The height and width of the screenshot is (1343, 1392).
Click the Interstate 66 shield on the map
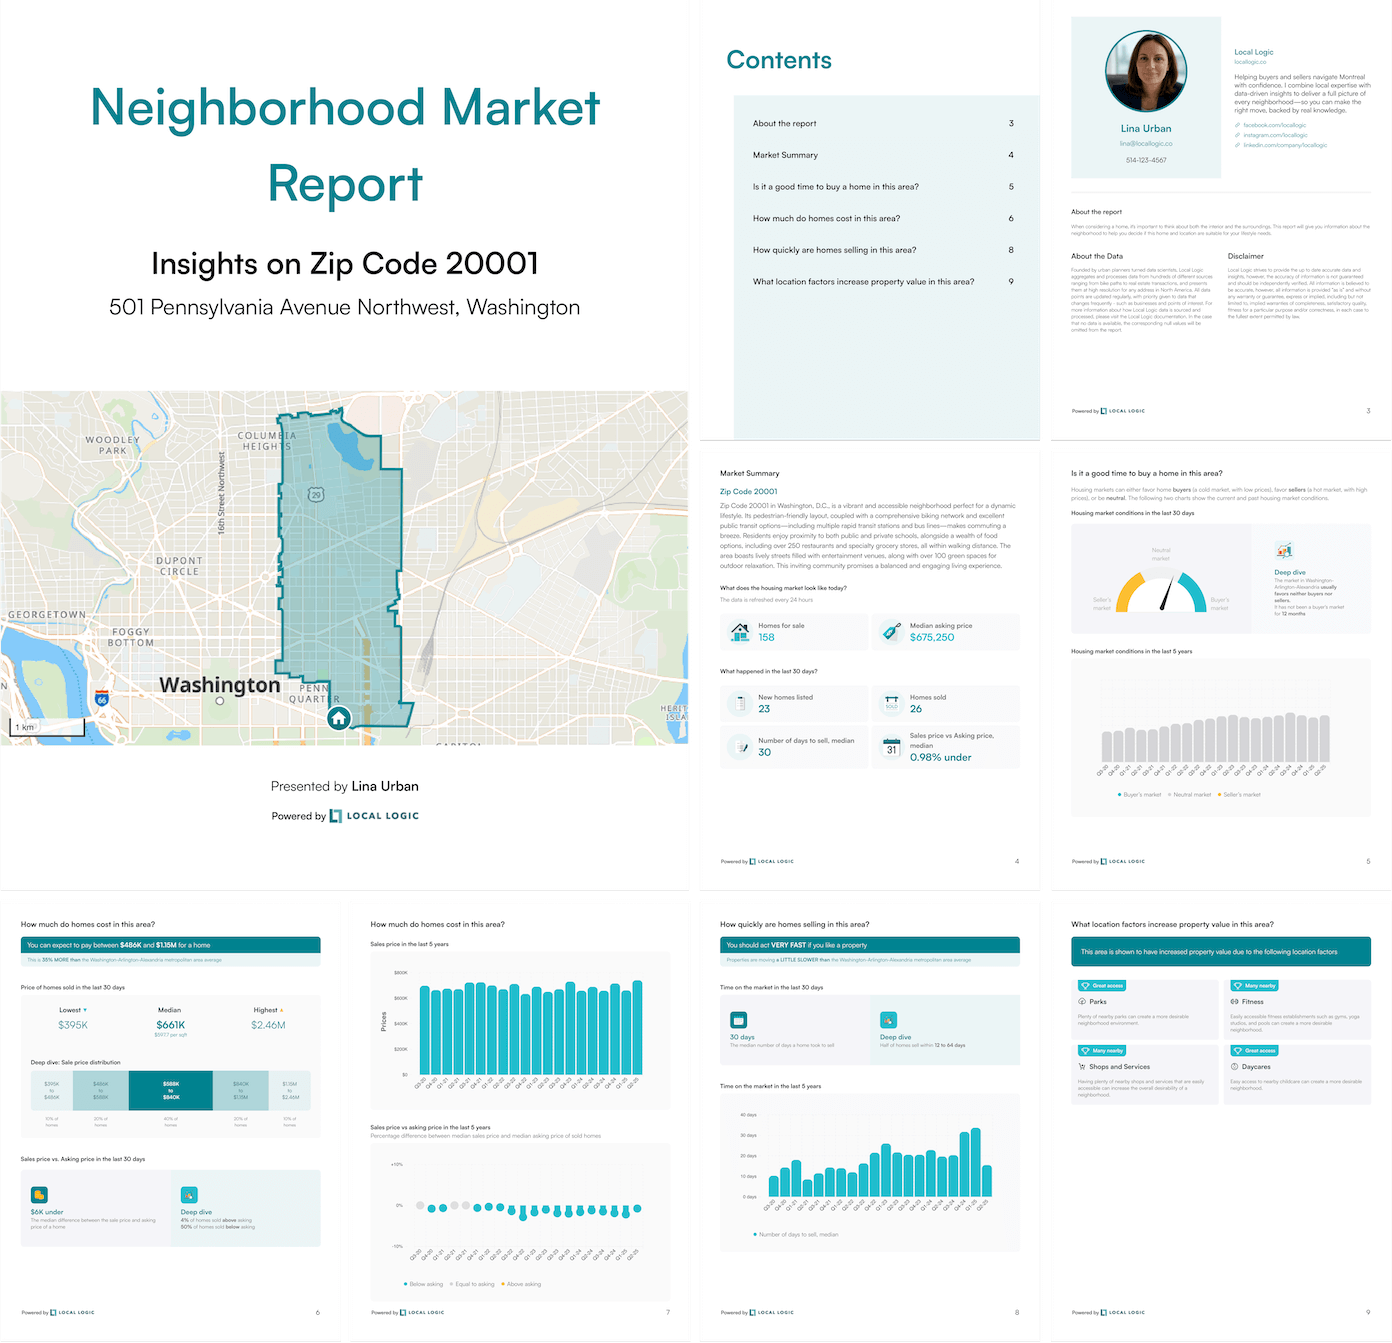click(x=101, y=698)
